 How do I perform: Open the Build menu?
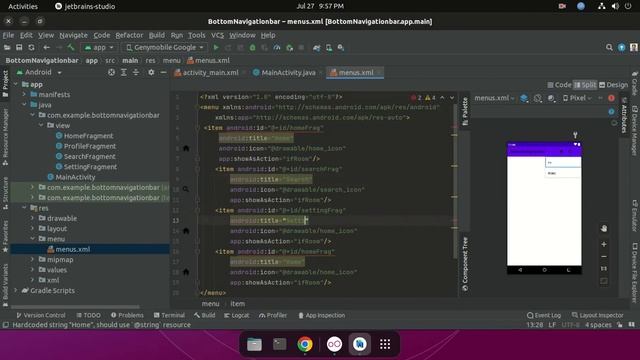point(157,35)
